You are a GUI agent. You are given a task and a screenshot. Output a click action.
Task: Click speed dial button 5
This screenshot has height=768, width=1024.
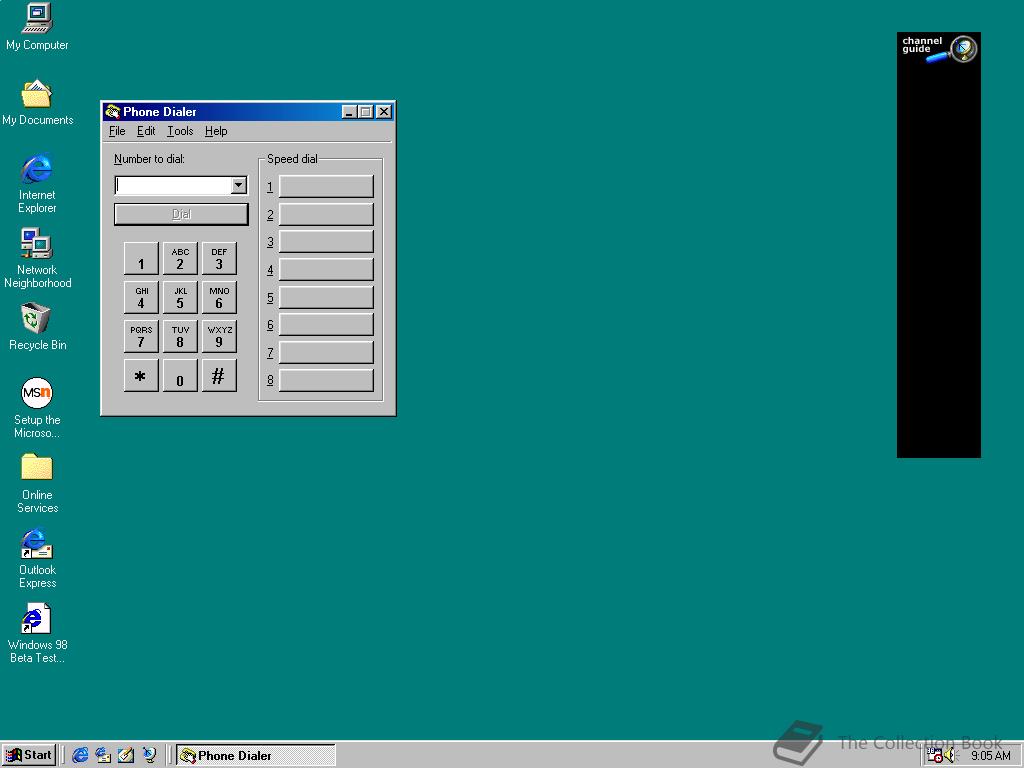click(x=326, y=297)
